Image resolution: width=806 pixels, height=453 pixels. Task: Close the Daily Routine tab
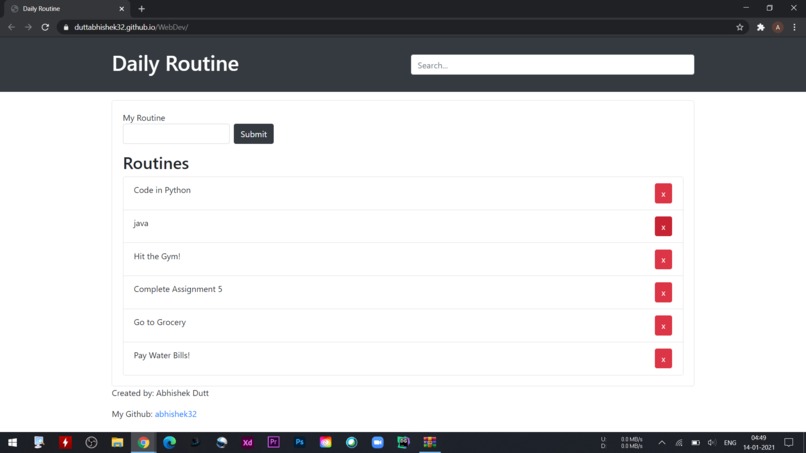point(121,9)
